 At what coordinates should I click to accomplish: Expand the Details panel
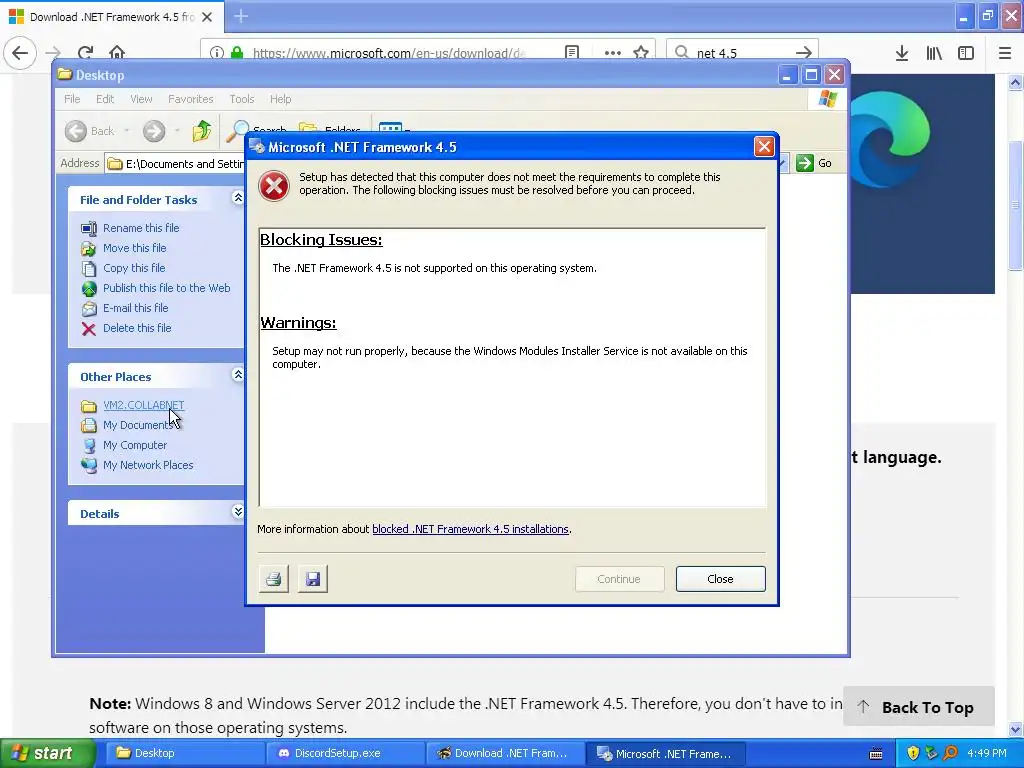pyautogui.click(x=238, y=512)
